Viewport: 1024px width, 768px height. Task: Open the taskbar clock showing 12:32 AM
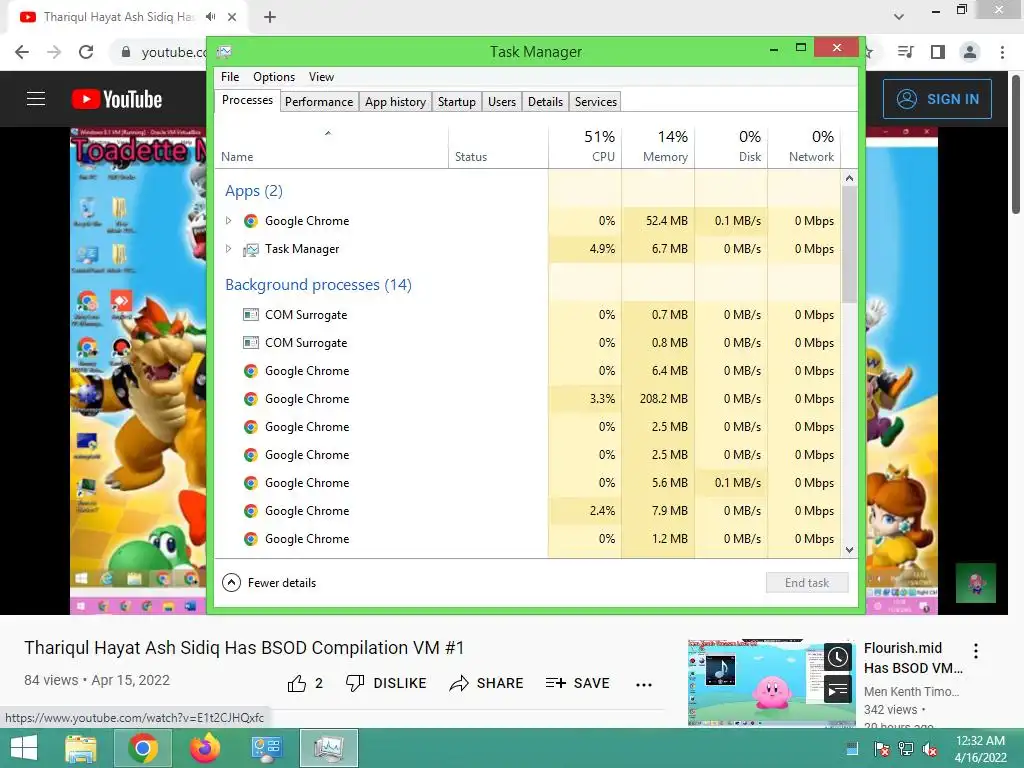pyautogui.click(x=980, y=748)
